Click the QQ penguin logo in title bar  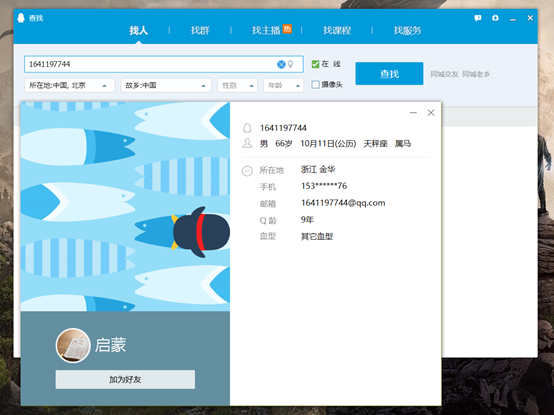(21, 18)
